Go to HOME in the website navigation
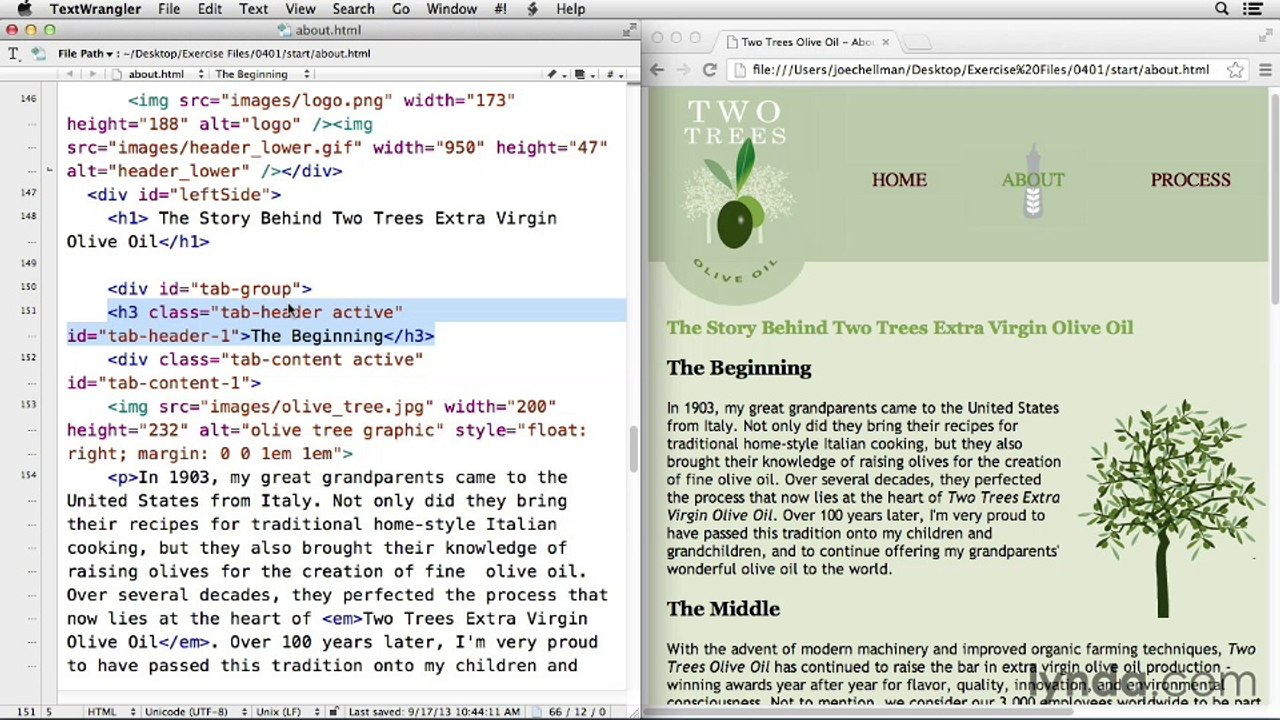The height and width of the screenshot is (720, 1280). point(899,180)
